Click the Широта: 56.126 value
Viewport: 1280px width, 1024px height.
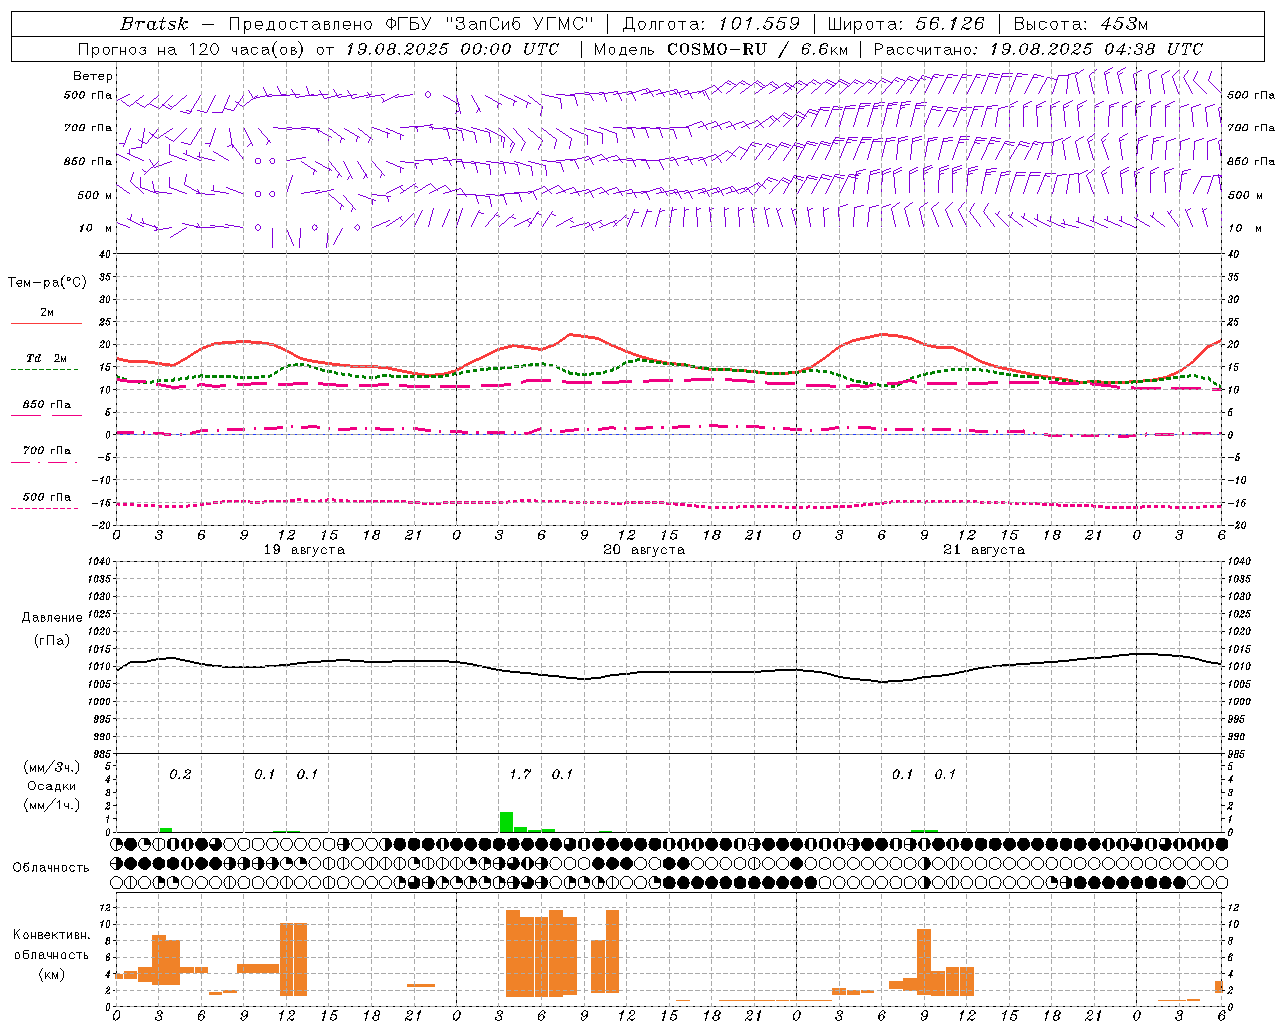click(x=906, y=23)
